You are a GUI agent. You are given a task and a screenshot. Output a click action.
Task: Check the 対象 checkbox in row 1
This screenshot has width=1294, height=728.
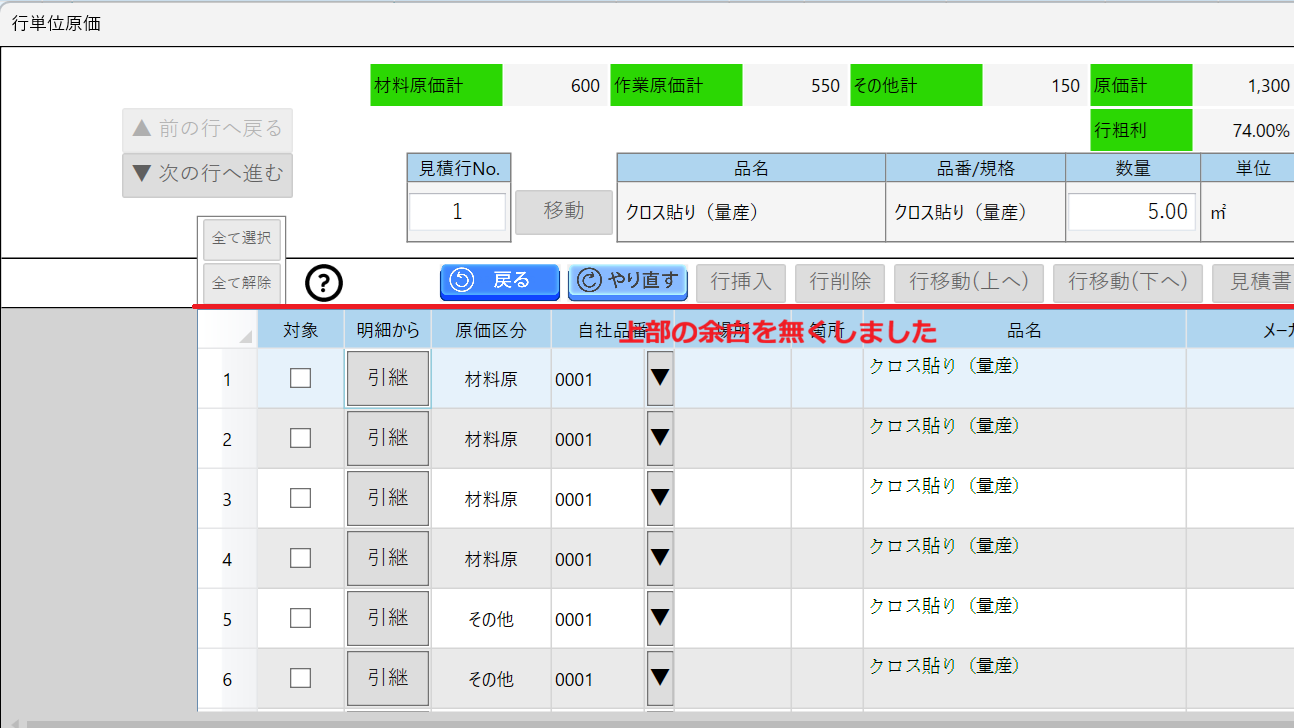click(300, 378)
